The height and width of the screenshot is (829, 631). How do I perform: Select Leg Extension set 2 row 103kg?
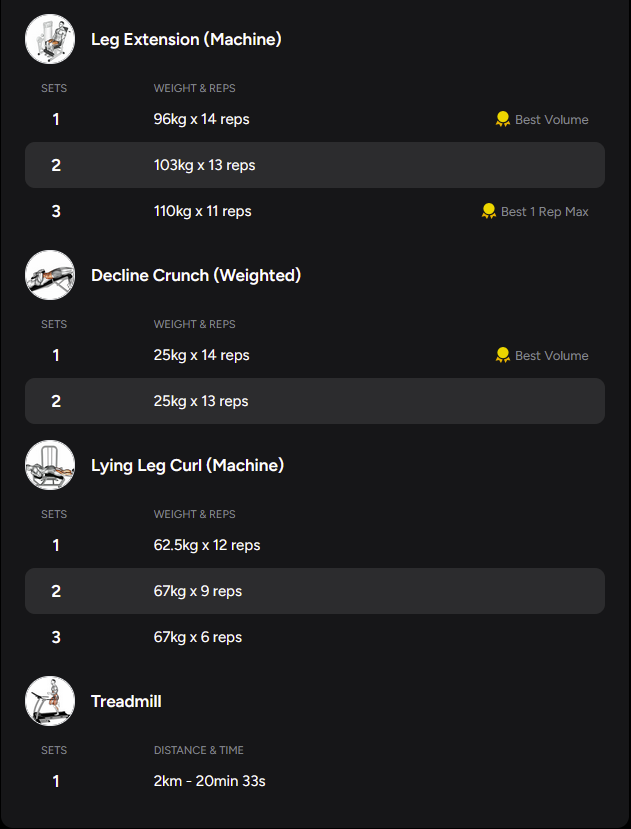314,165
